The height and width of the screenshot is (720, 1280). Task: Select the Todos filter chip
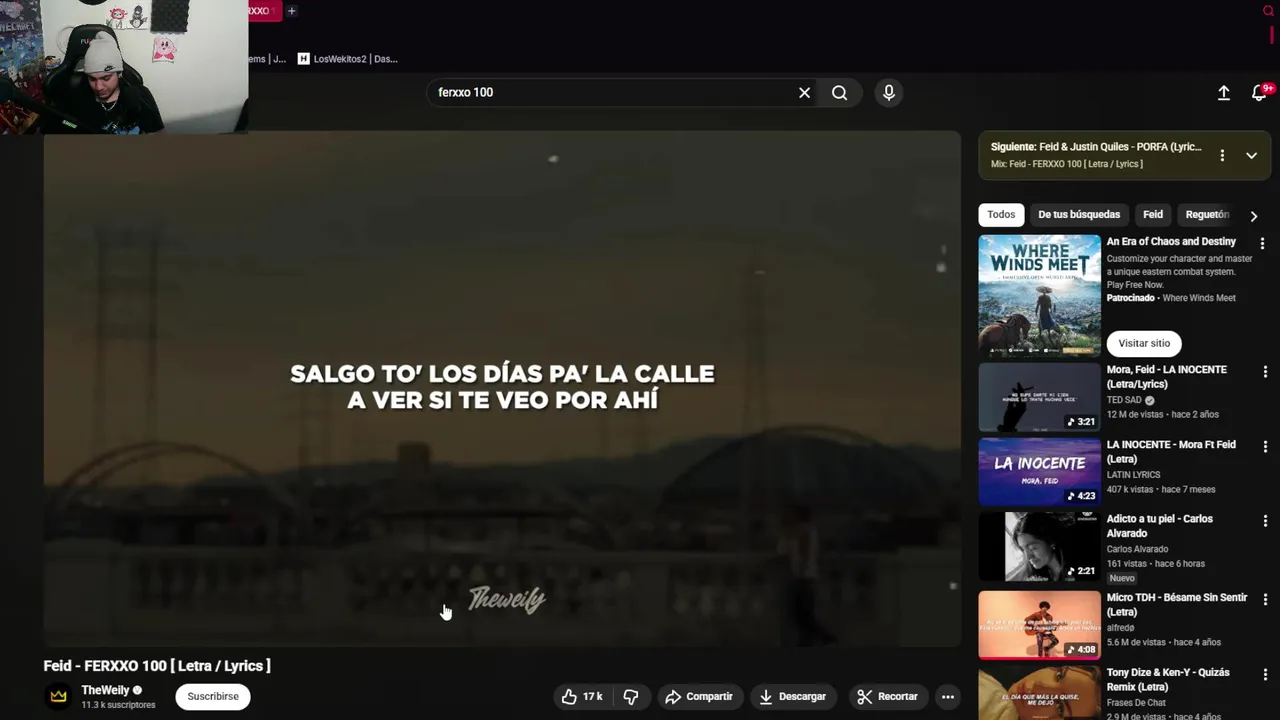click(x=1001, y=214)
